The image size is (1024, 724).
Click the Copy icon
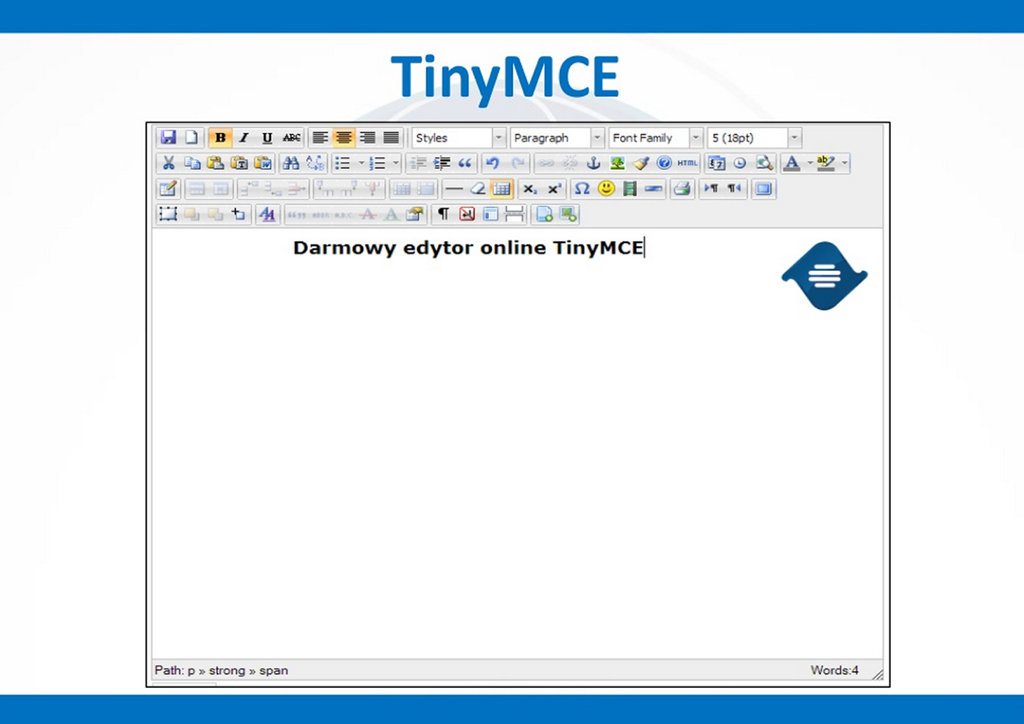click(x=192, y=163)
